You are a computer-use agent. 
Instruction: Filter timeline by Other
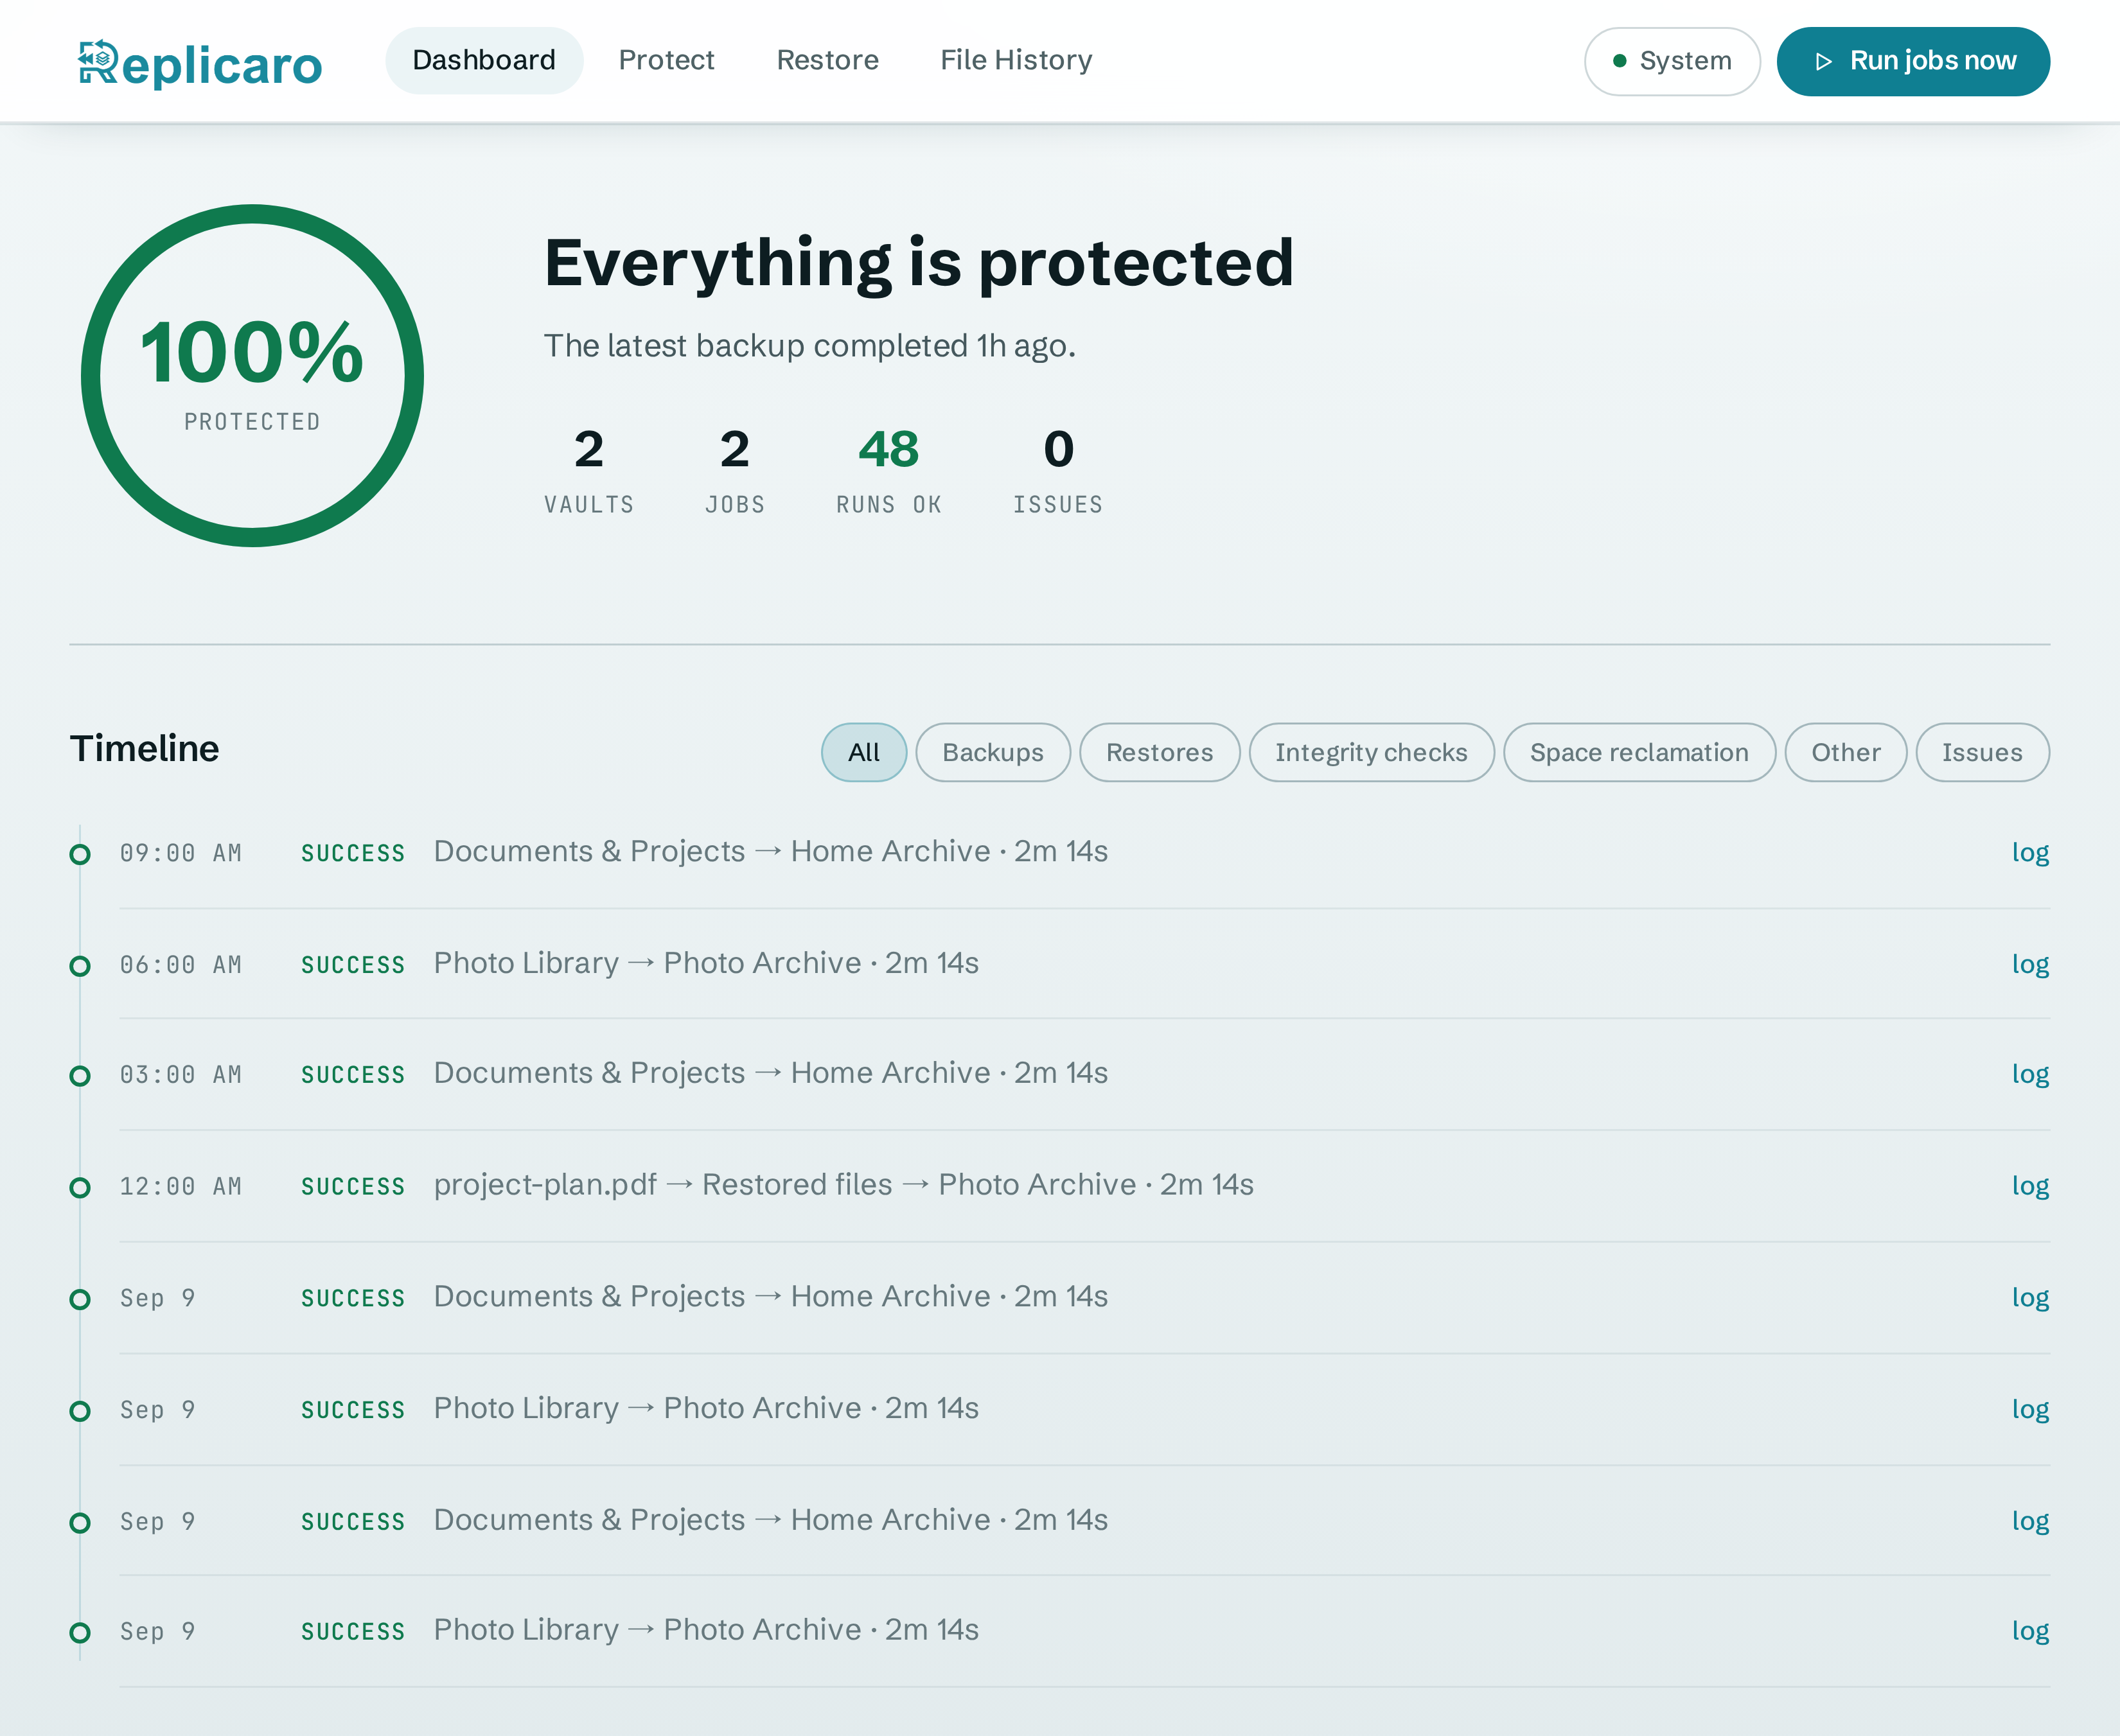[1845, 752]
